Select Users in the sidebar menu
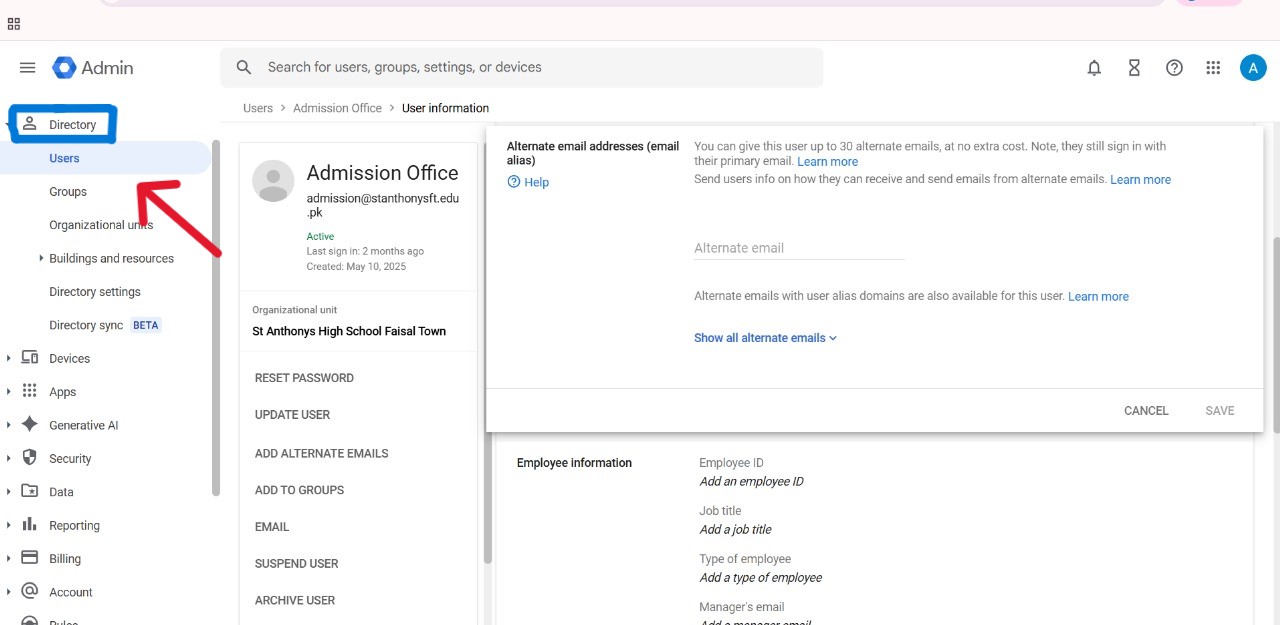This screenshot has width=1280, height=625. click(64, 158)
